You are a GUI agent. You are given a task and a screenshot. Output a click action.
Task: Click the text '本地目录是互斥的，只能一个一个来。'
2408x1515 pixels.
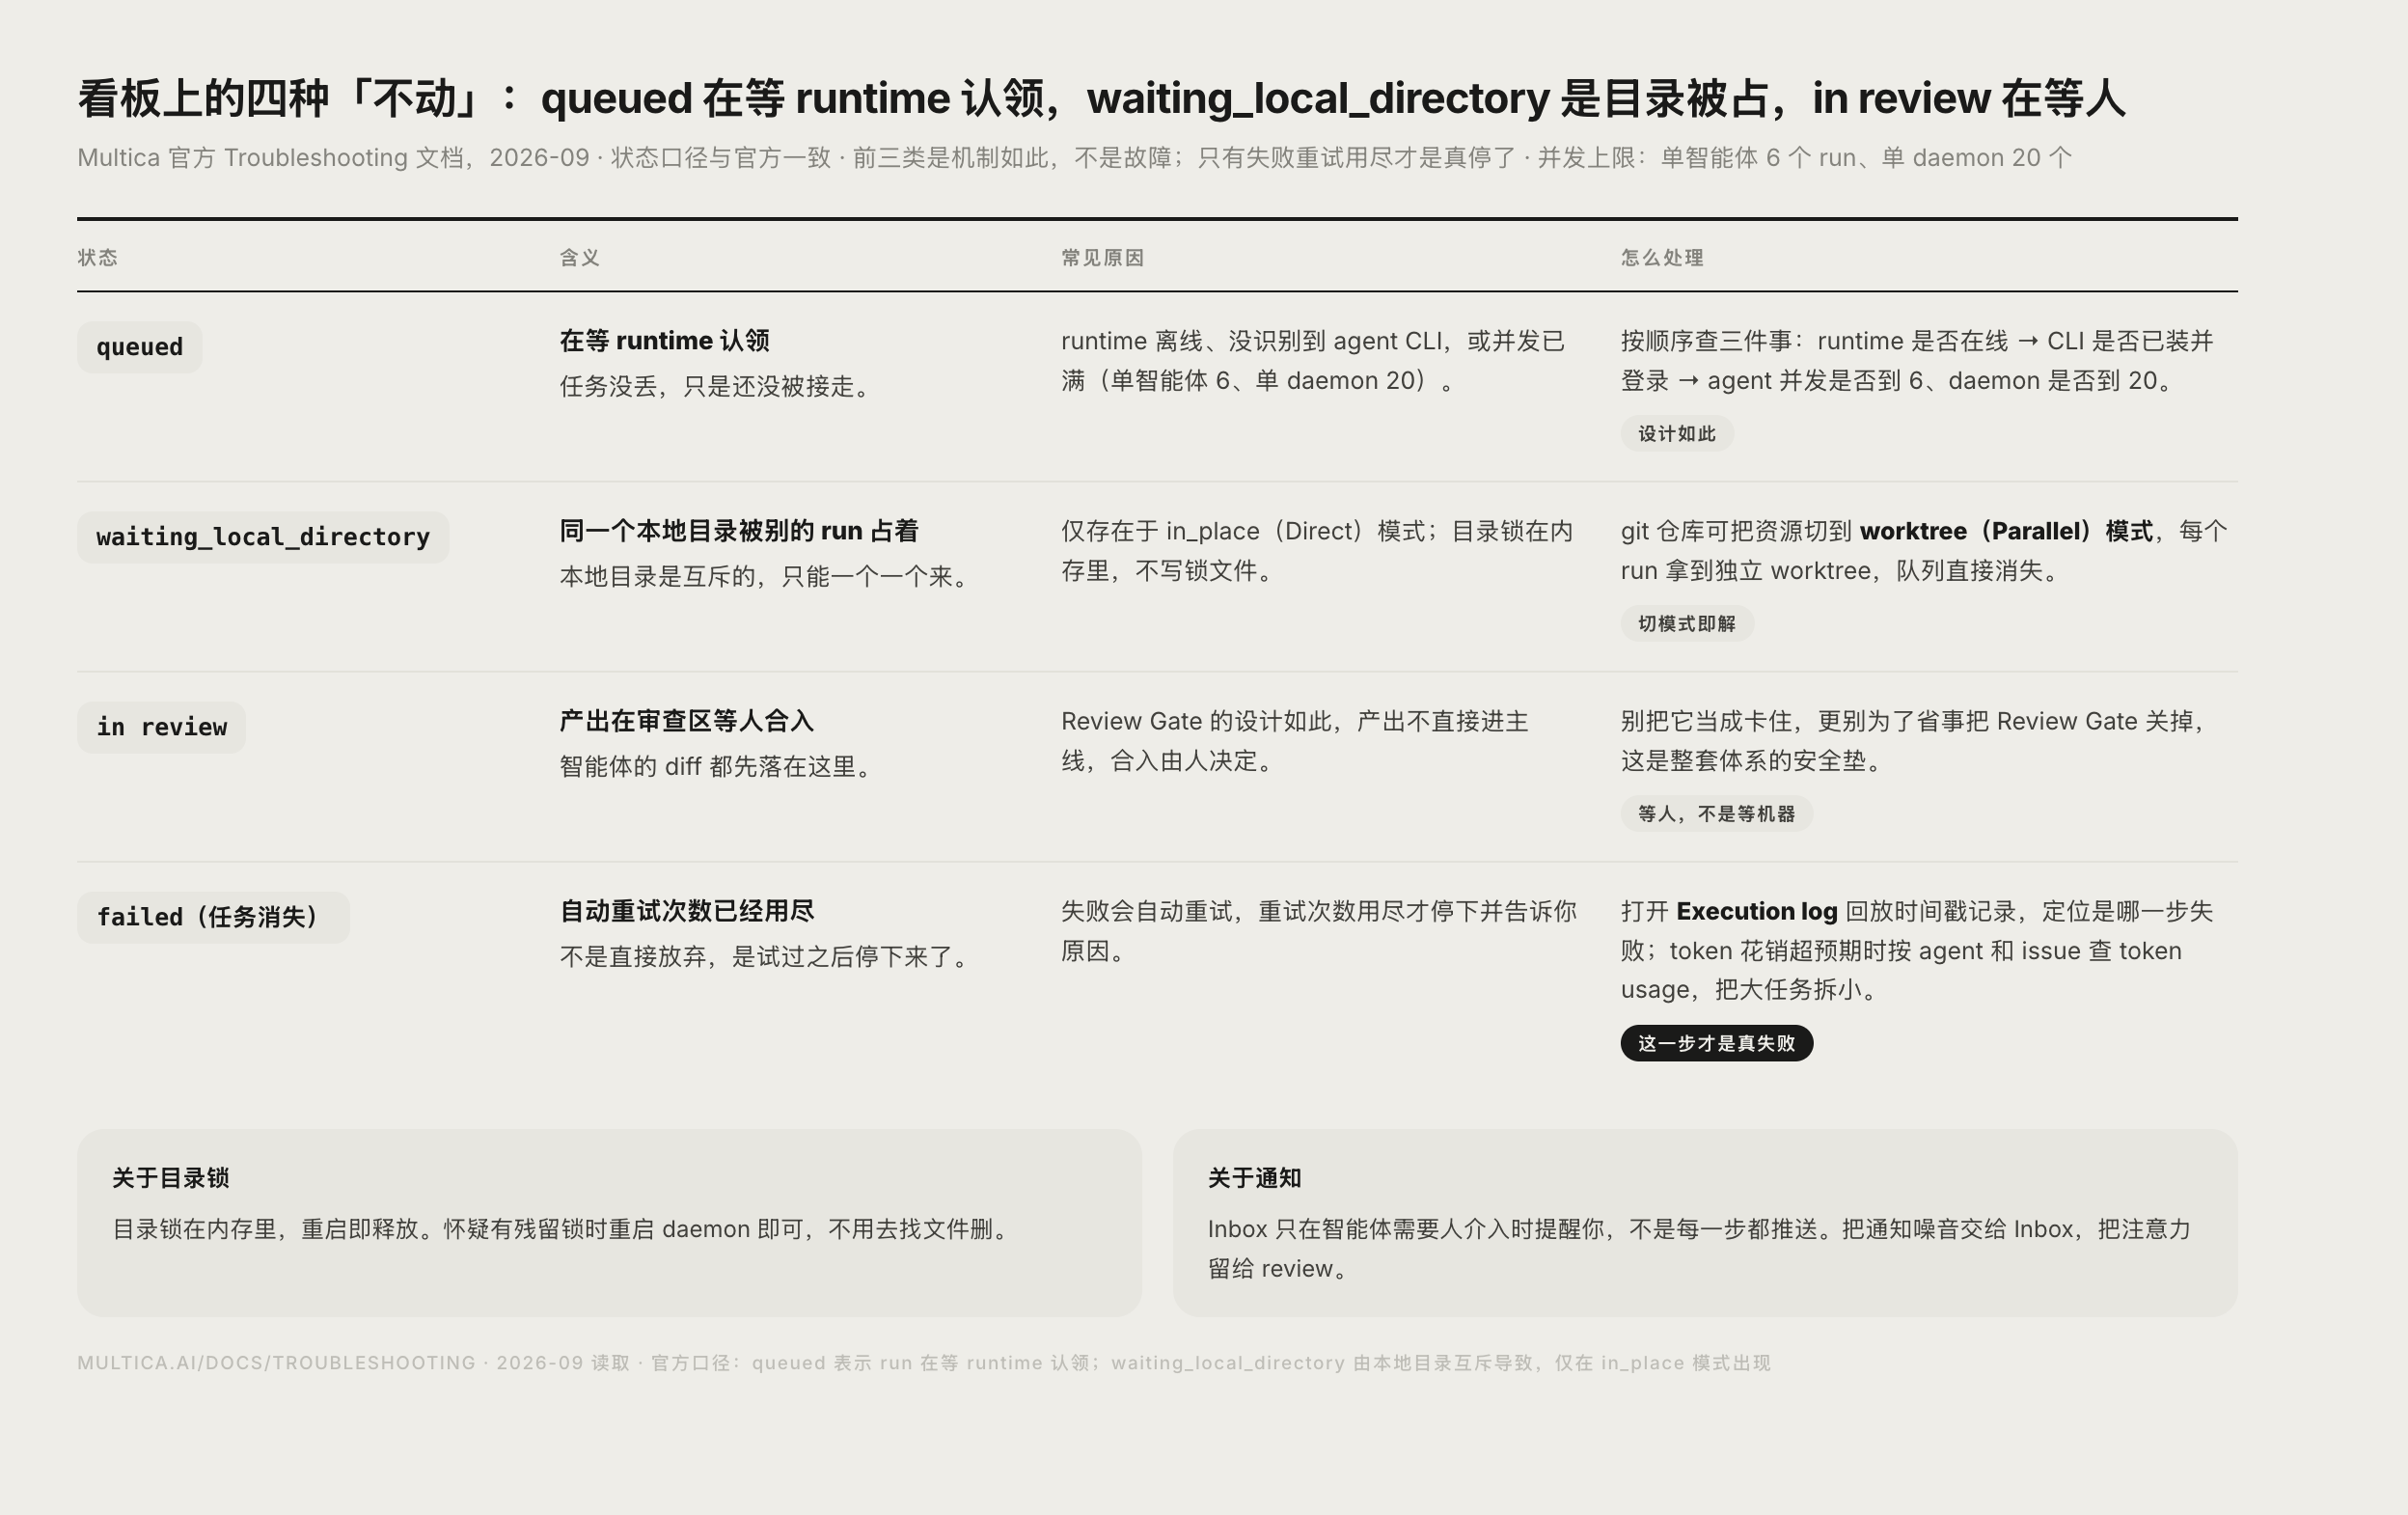[768, 576]
